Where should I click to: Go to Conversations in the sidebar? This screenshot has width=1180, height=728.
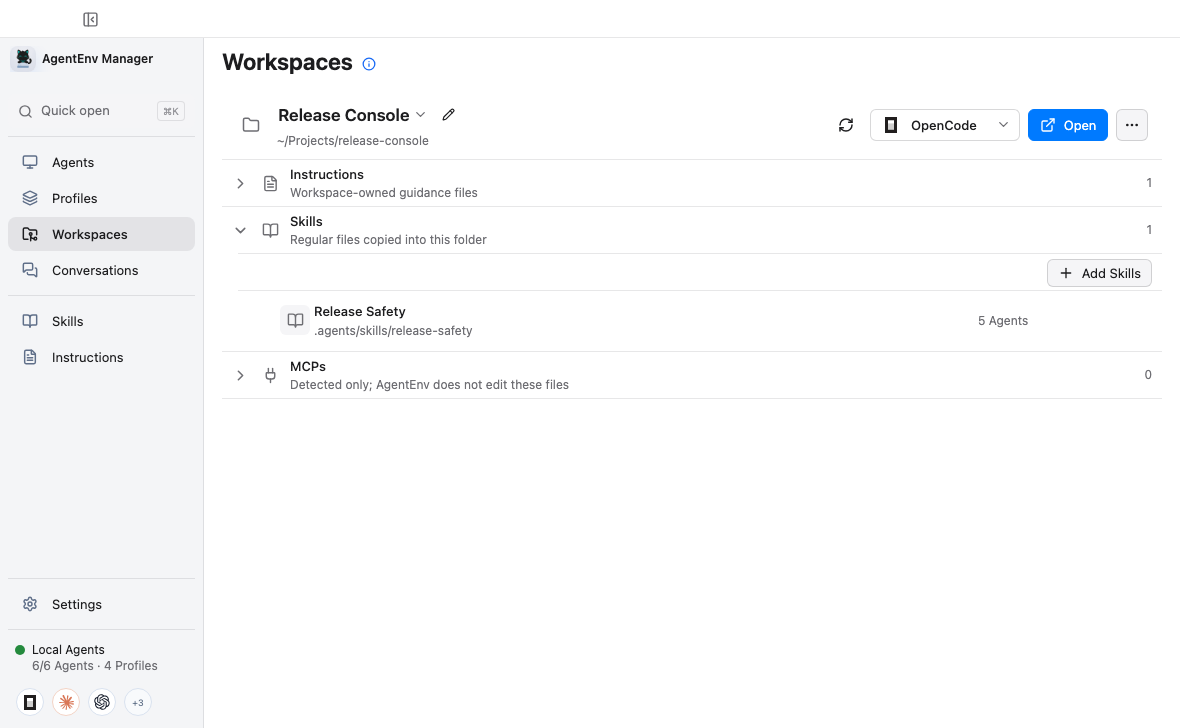[101, 270]
